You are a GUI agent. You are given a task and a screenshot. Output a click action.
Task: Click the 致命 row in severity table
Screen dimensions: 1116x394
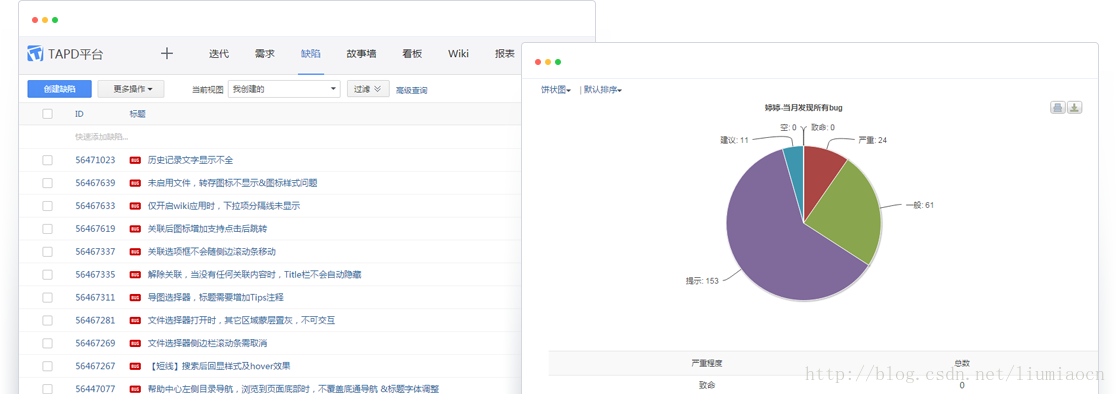point(823,385)
